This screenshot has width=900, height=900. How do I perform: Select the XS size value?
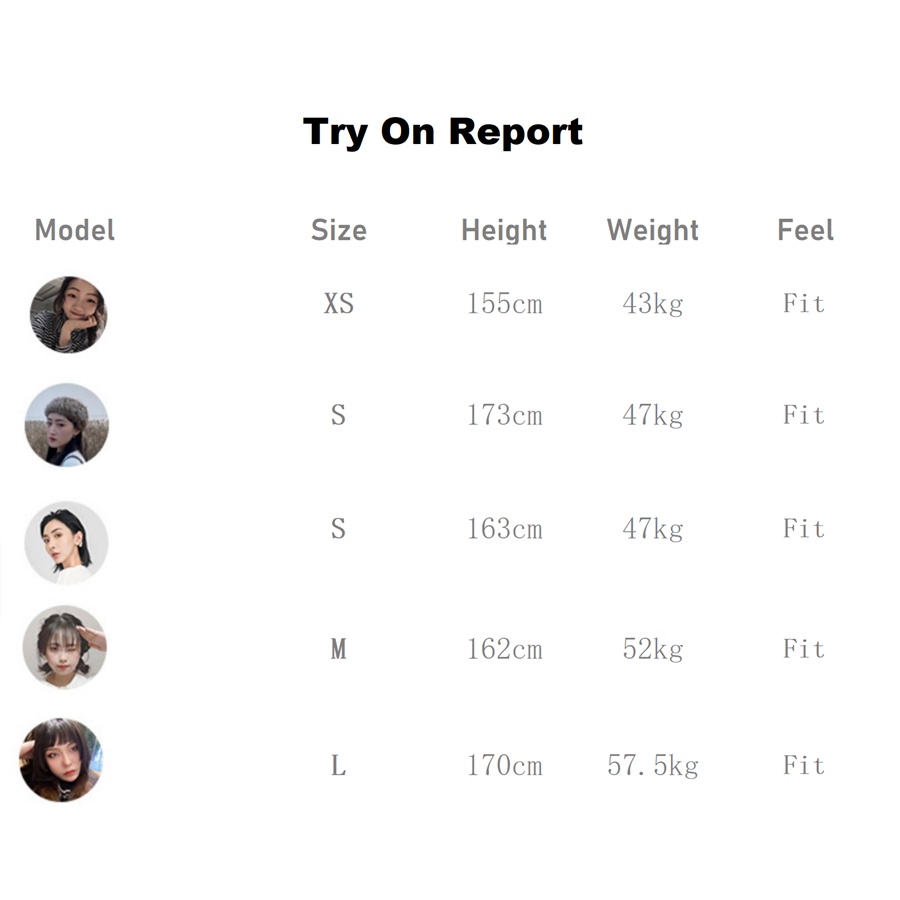(x=339, y=303)
